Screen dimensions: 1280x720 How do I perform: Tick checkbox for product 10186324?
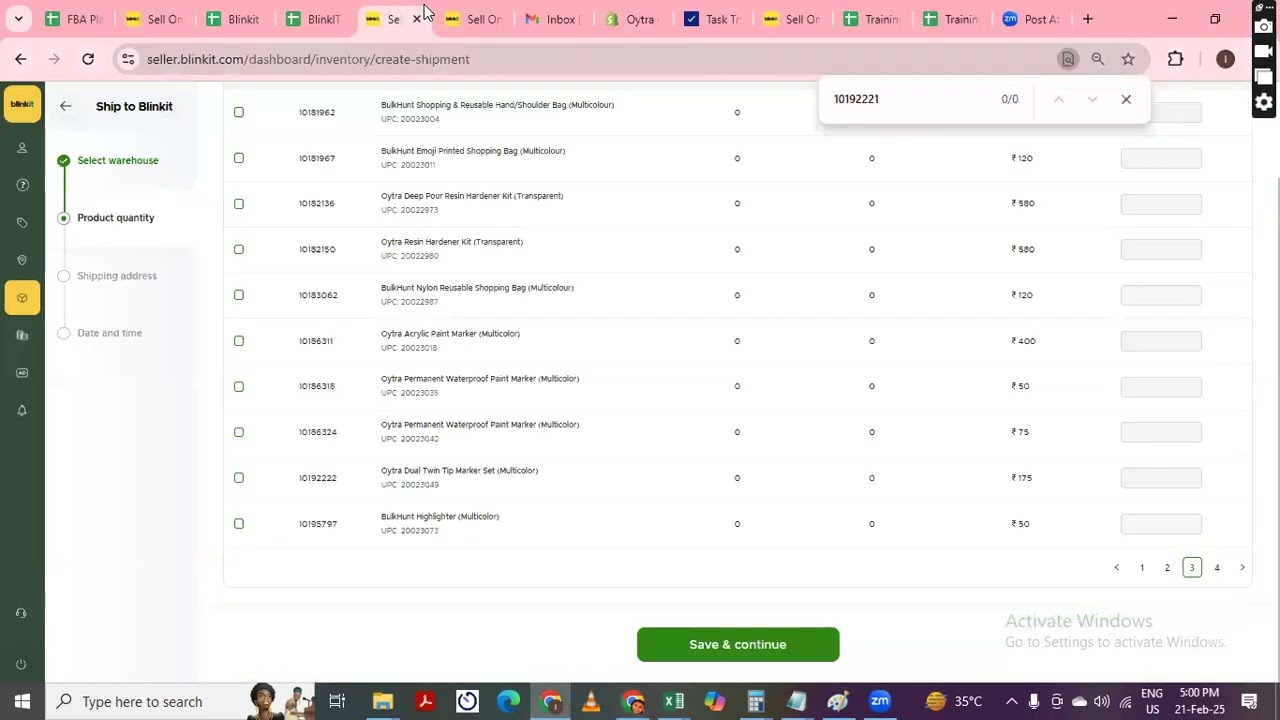tap(239, 432)
